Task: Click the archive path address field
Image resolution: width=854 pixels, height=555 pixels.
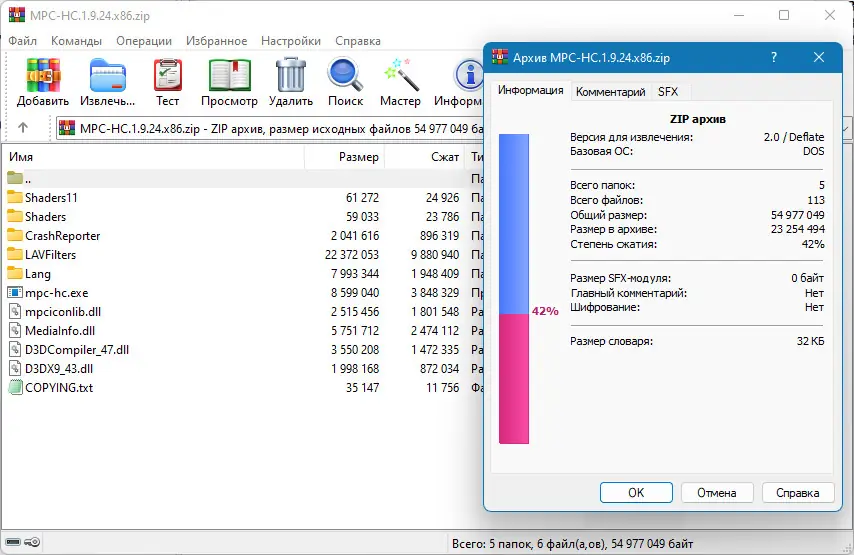Action: click(x=270, y=129)
